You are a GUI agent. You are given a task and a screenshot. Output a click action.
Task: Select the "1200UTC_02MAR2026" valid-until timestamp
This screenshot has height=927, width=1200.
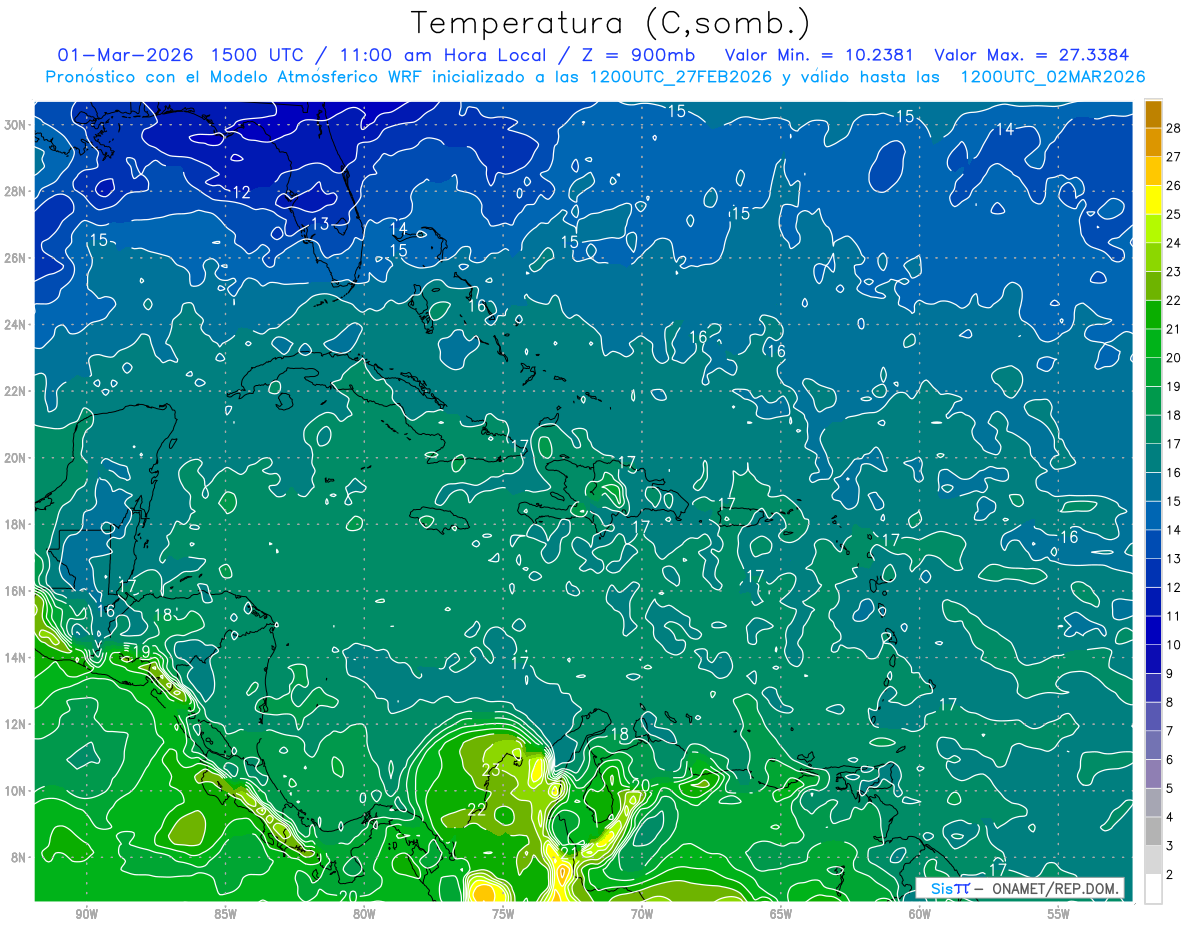tap(1052, 77)
